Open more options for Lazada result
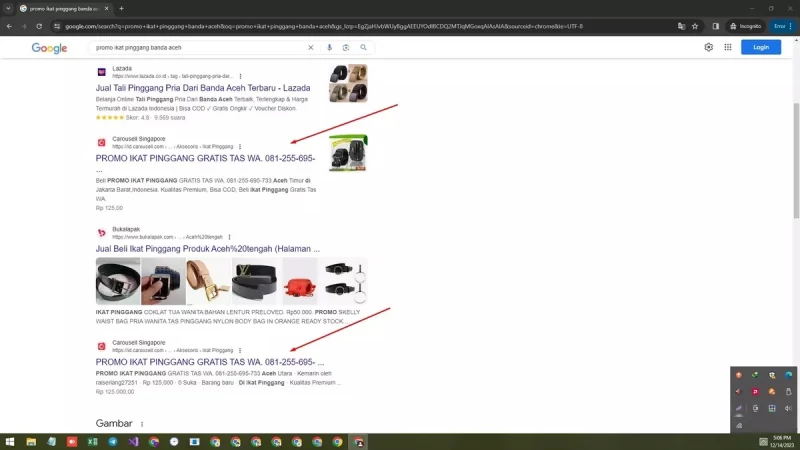800x450 pixels. point(240,76)
